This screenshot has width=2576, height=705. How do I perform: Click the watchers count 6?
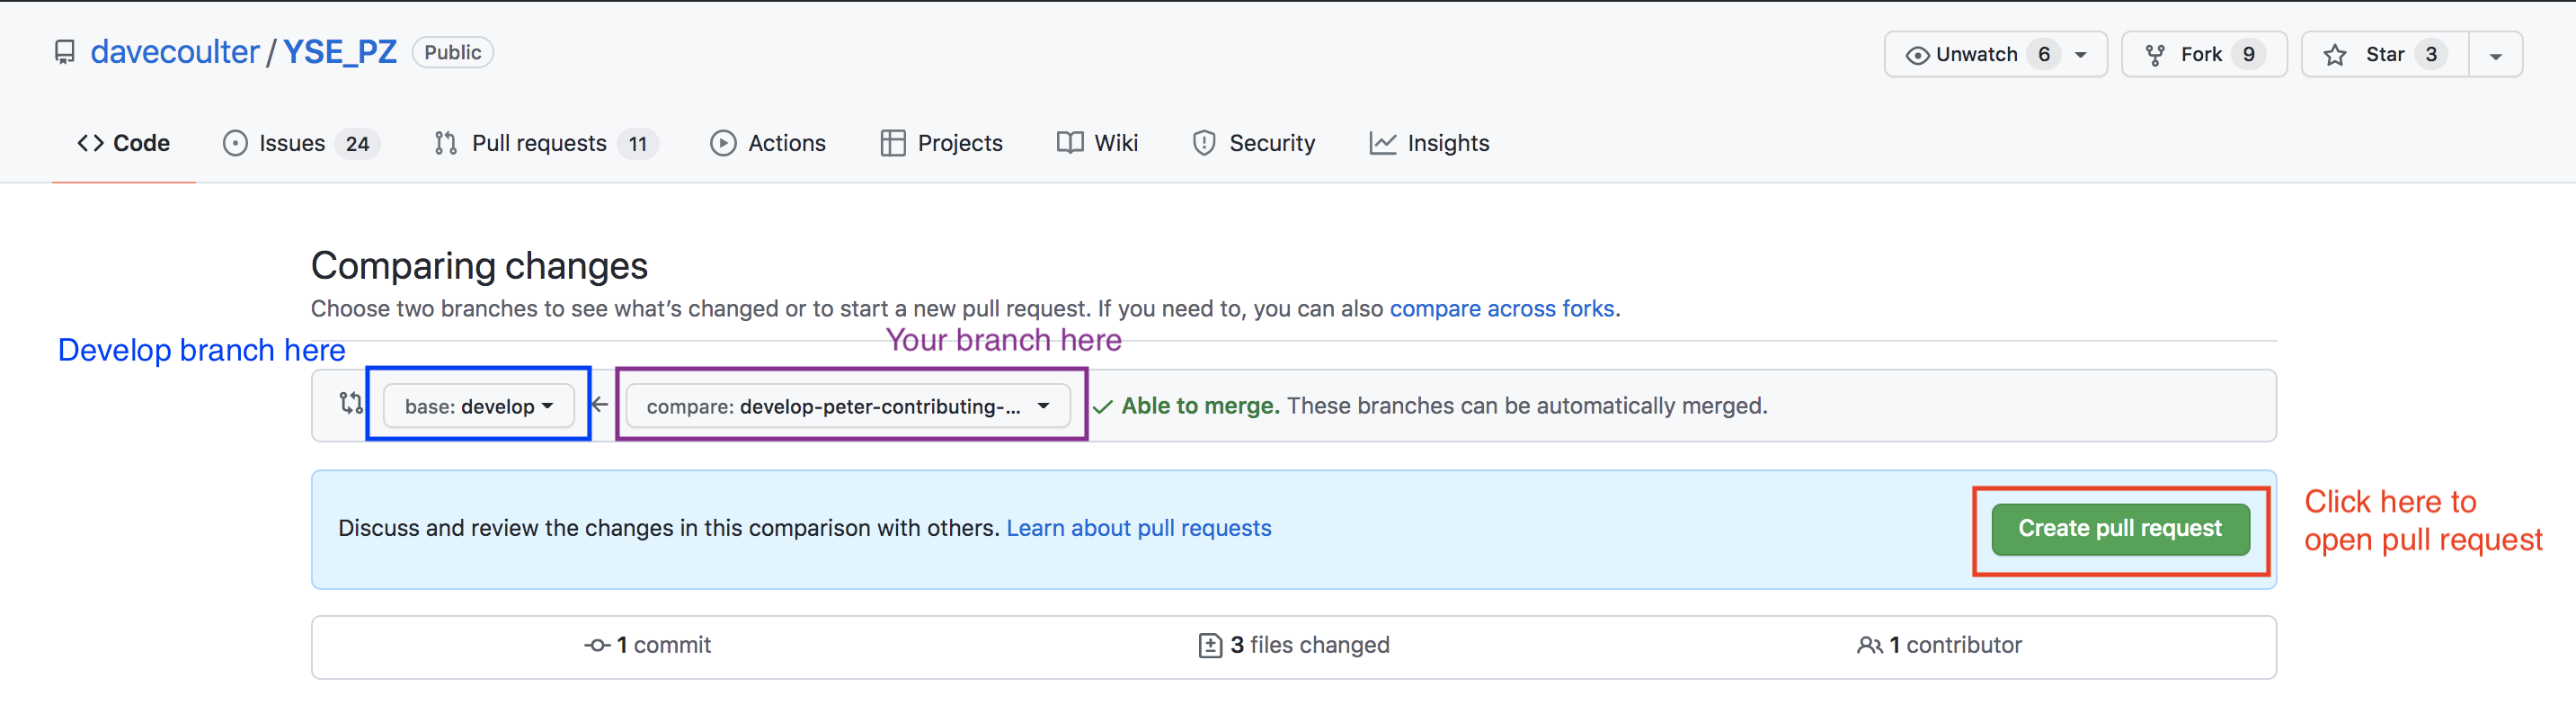pos(2044,54)
